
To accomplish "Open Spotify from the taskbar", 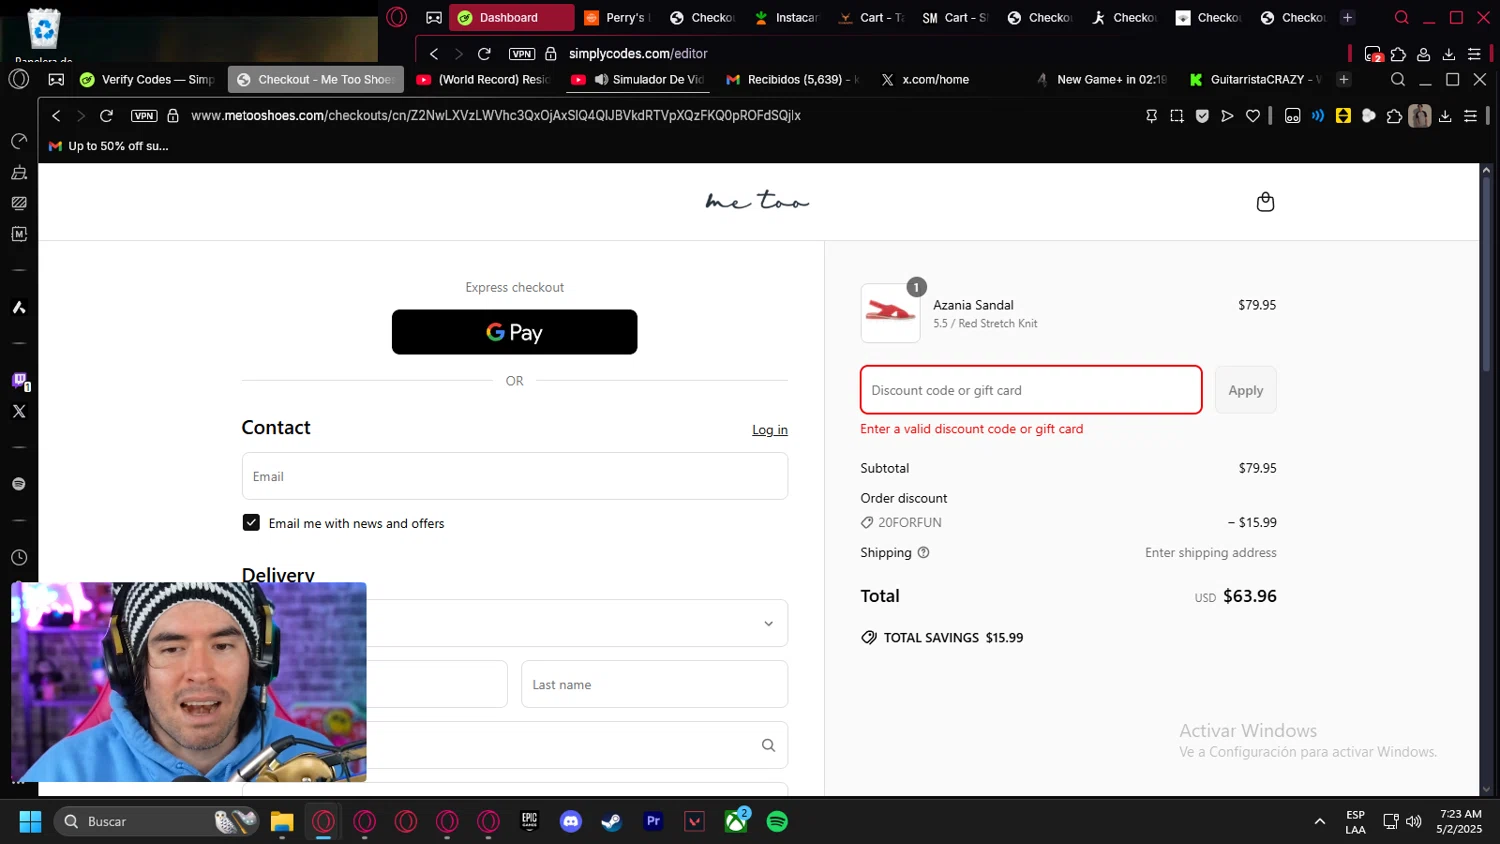I will [x=777, y=822].
